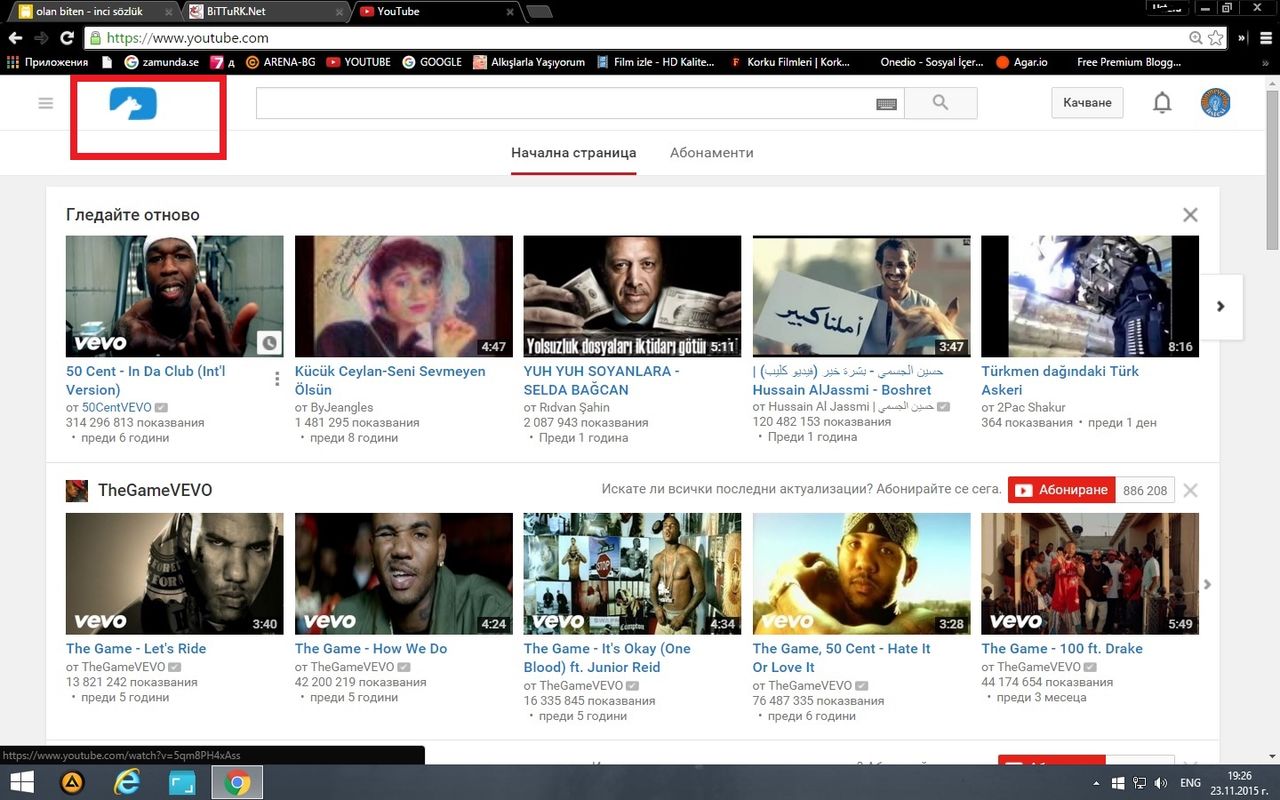Image resolution: width=1280 pixels, height=800 pixels.
Task: Add 50 Cent video to Watch Later
Action: [x=270, y=344]
